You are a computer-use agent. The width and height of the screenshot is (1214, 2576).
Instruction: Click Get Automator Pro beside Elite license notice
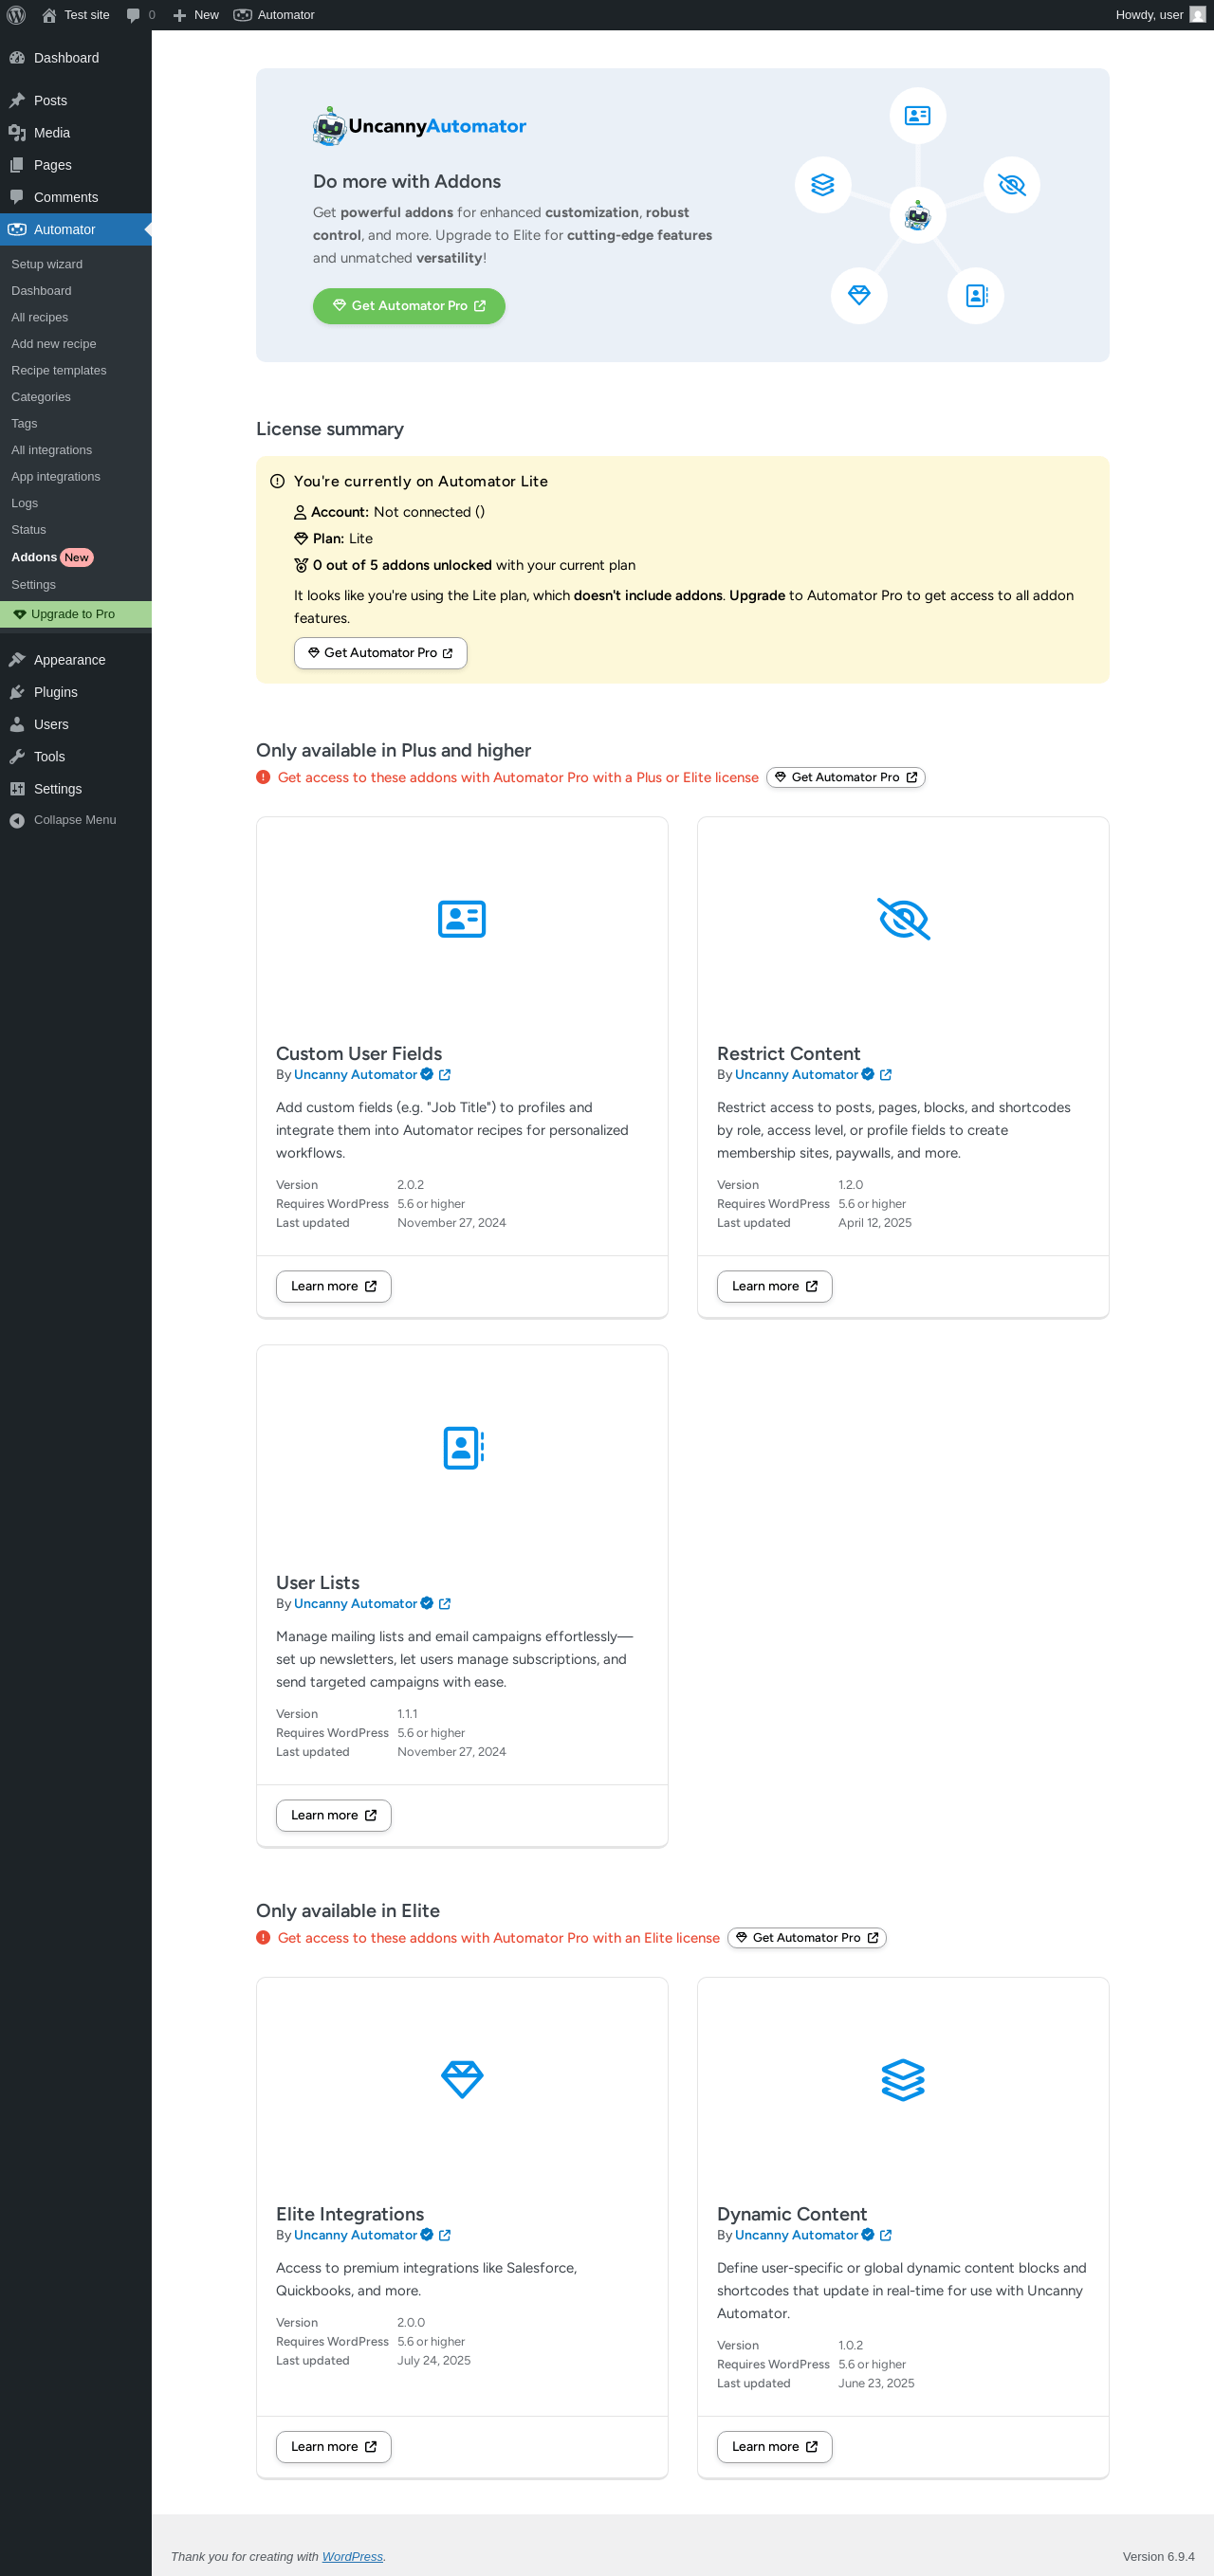click(x=806, y=1938)
